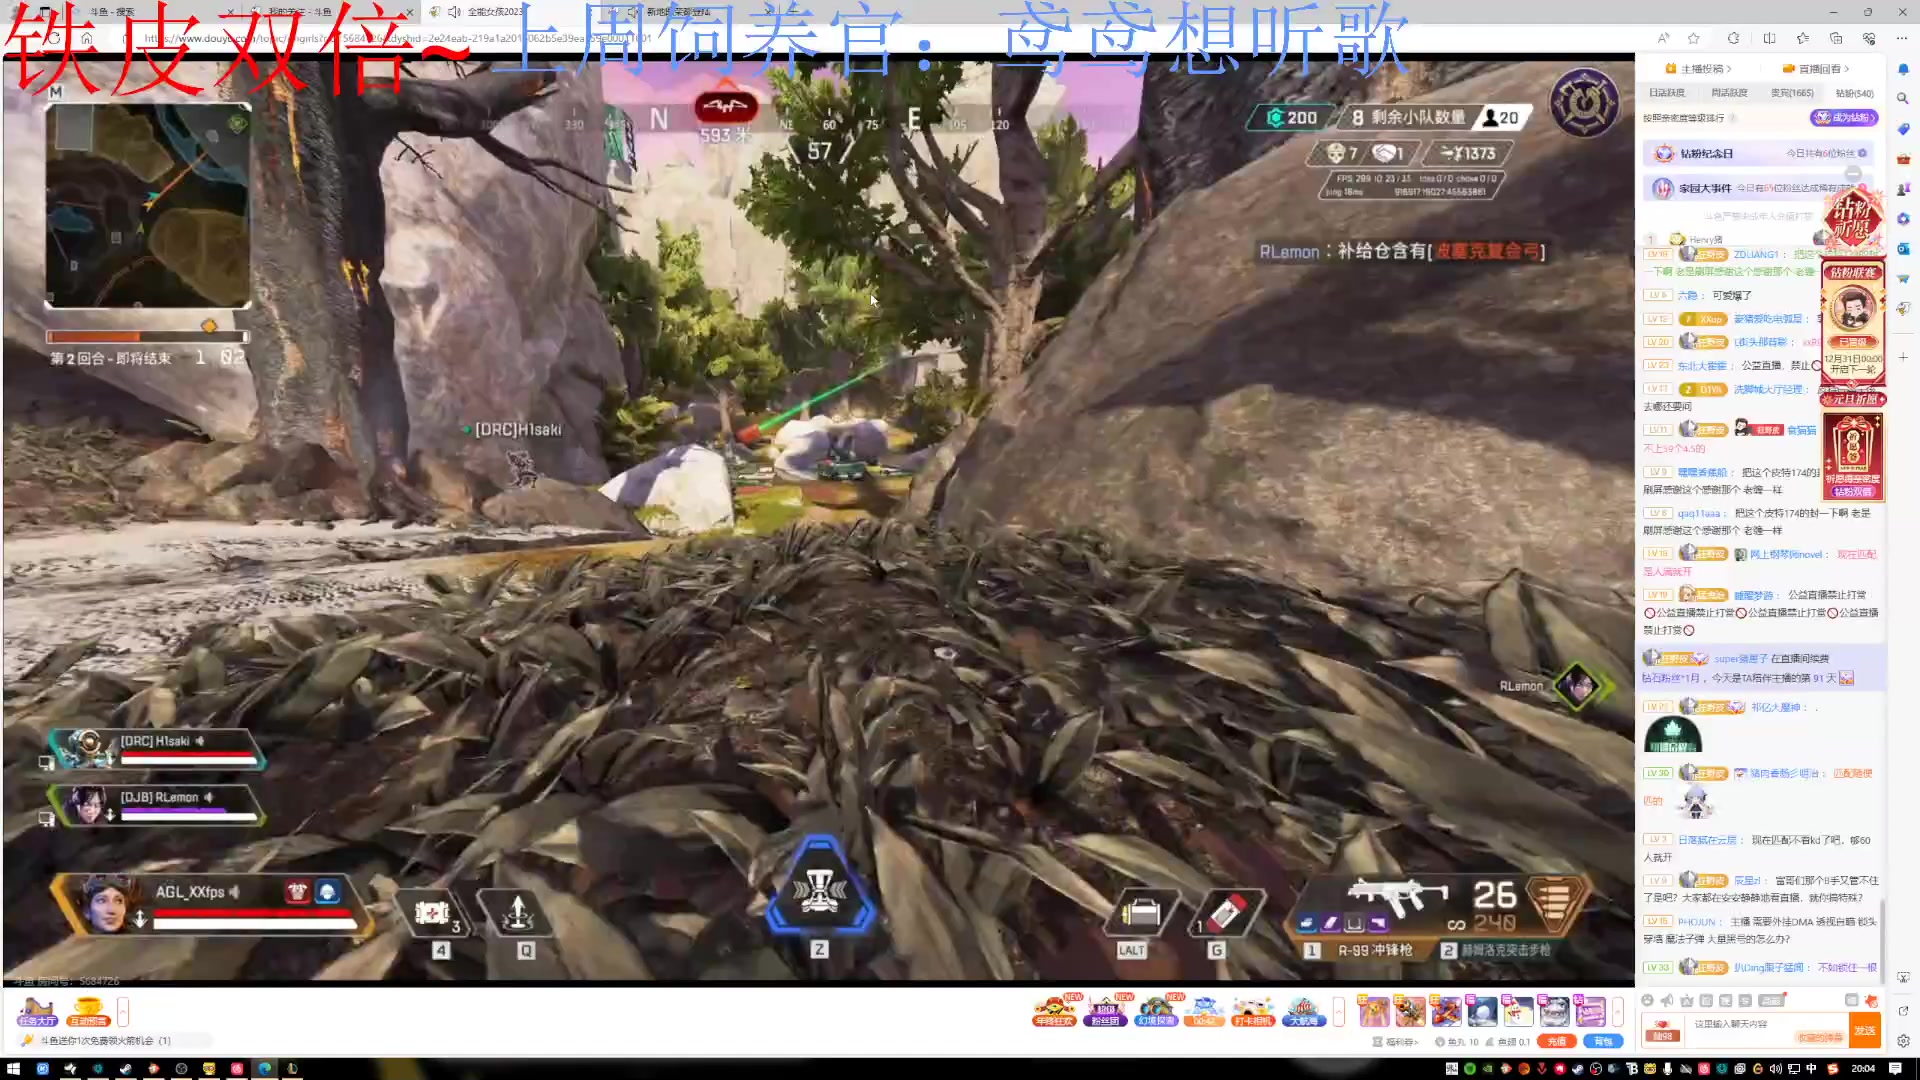Open the tools briefcase icon in Edge sidebar

pyautogui.click(x=1903, y=159)
